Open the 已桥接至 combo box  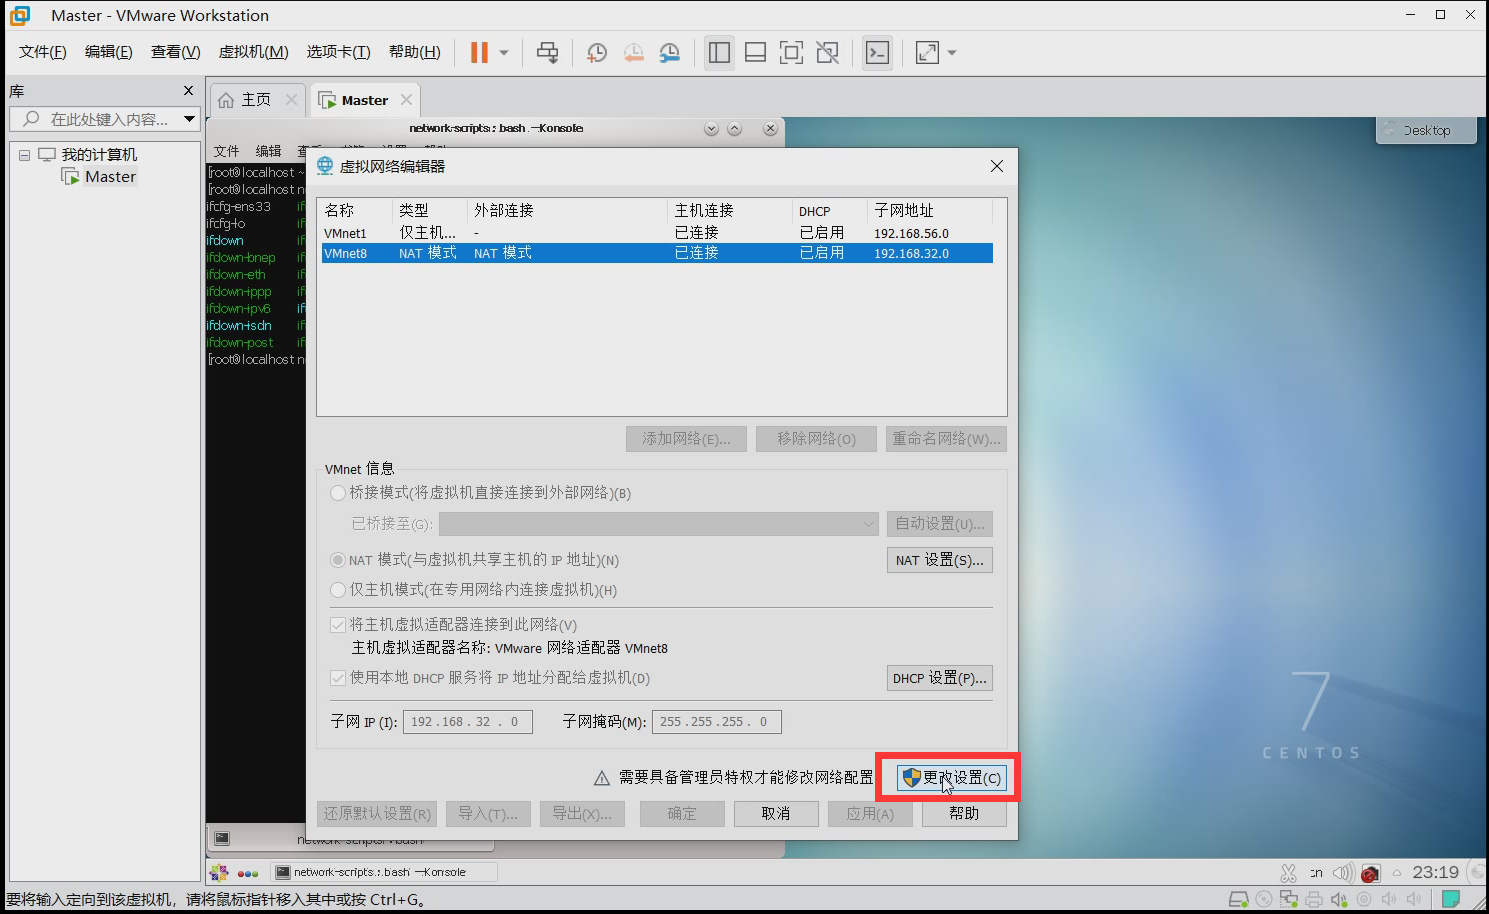tap(658, 524)
